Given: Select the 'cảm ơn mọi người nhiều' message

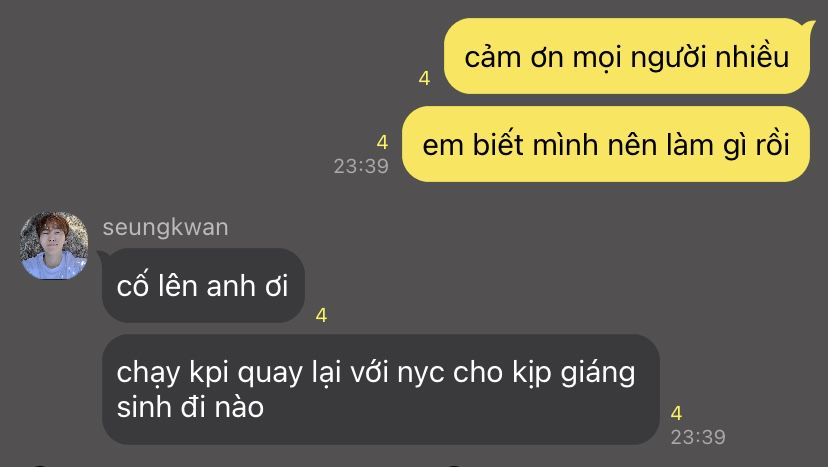Looking at the screenshot, I should [627, 57].
